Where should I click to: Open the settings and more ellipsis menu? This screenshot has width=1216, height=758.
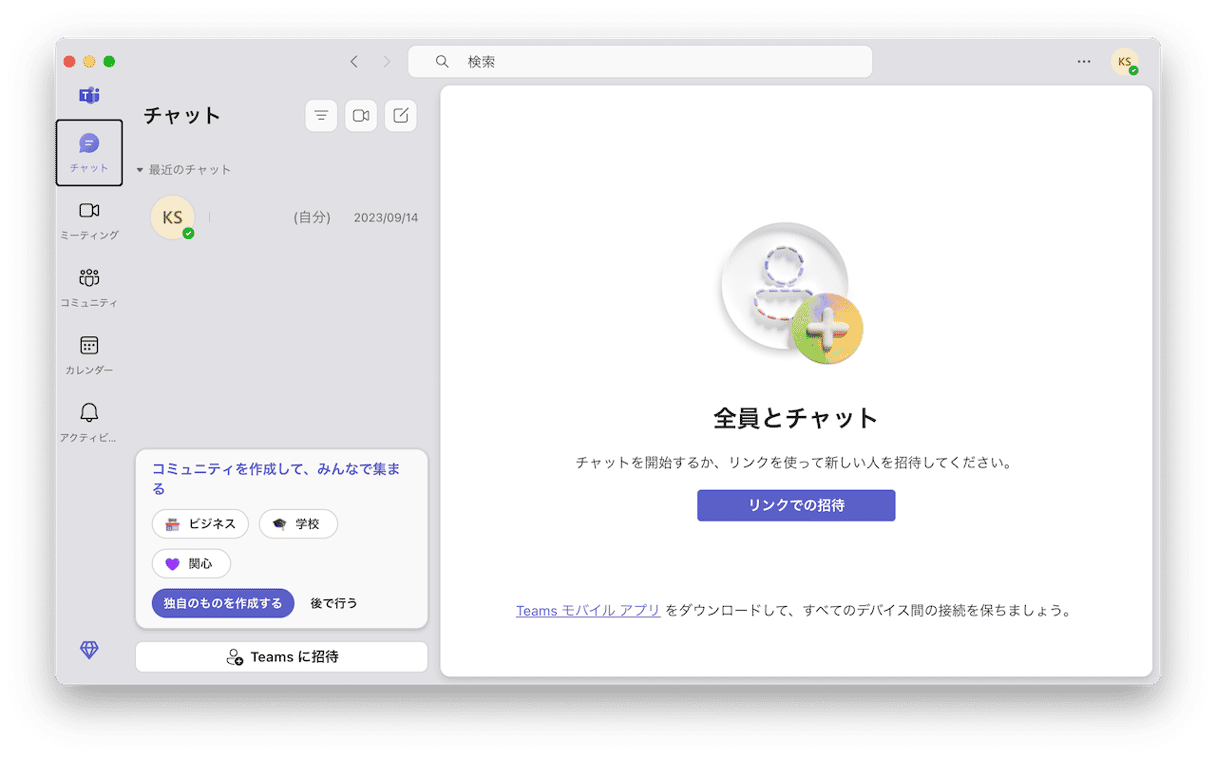(x=1084, y=62)
